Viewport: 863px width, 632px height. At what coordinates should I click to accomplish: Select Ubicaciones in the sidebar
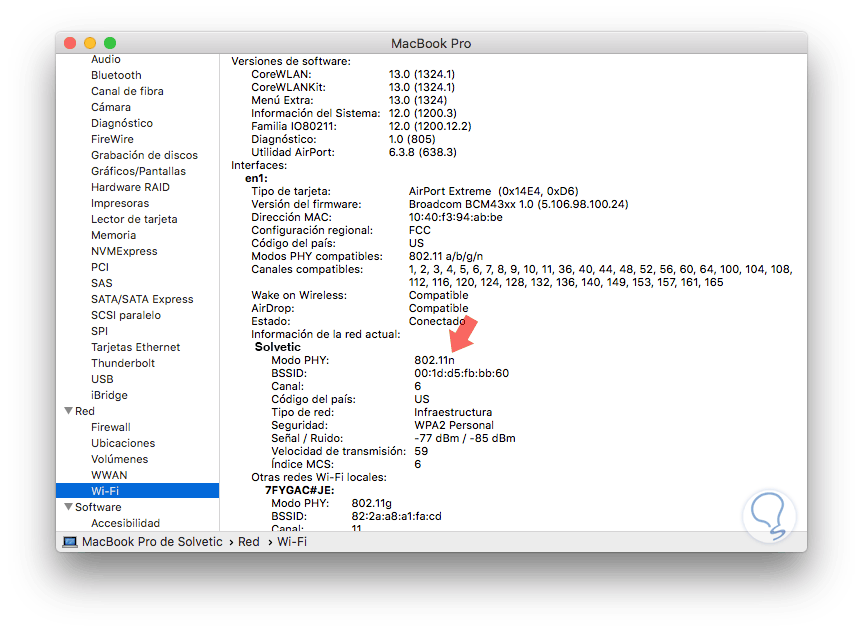[x=123, y=443]
